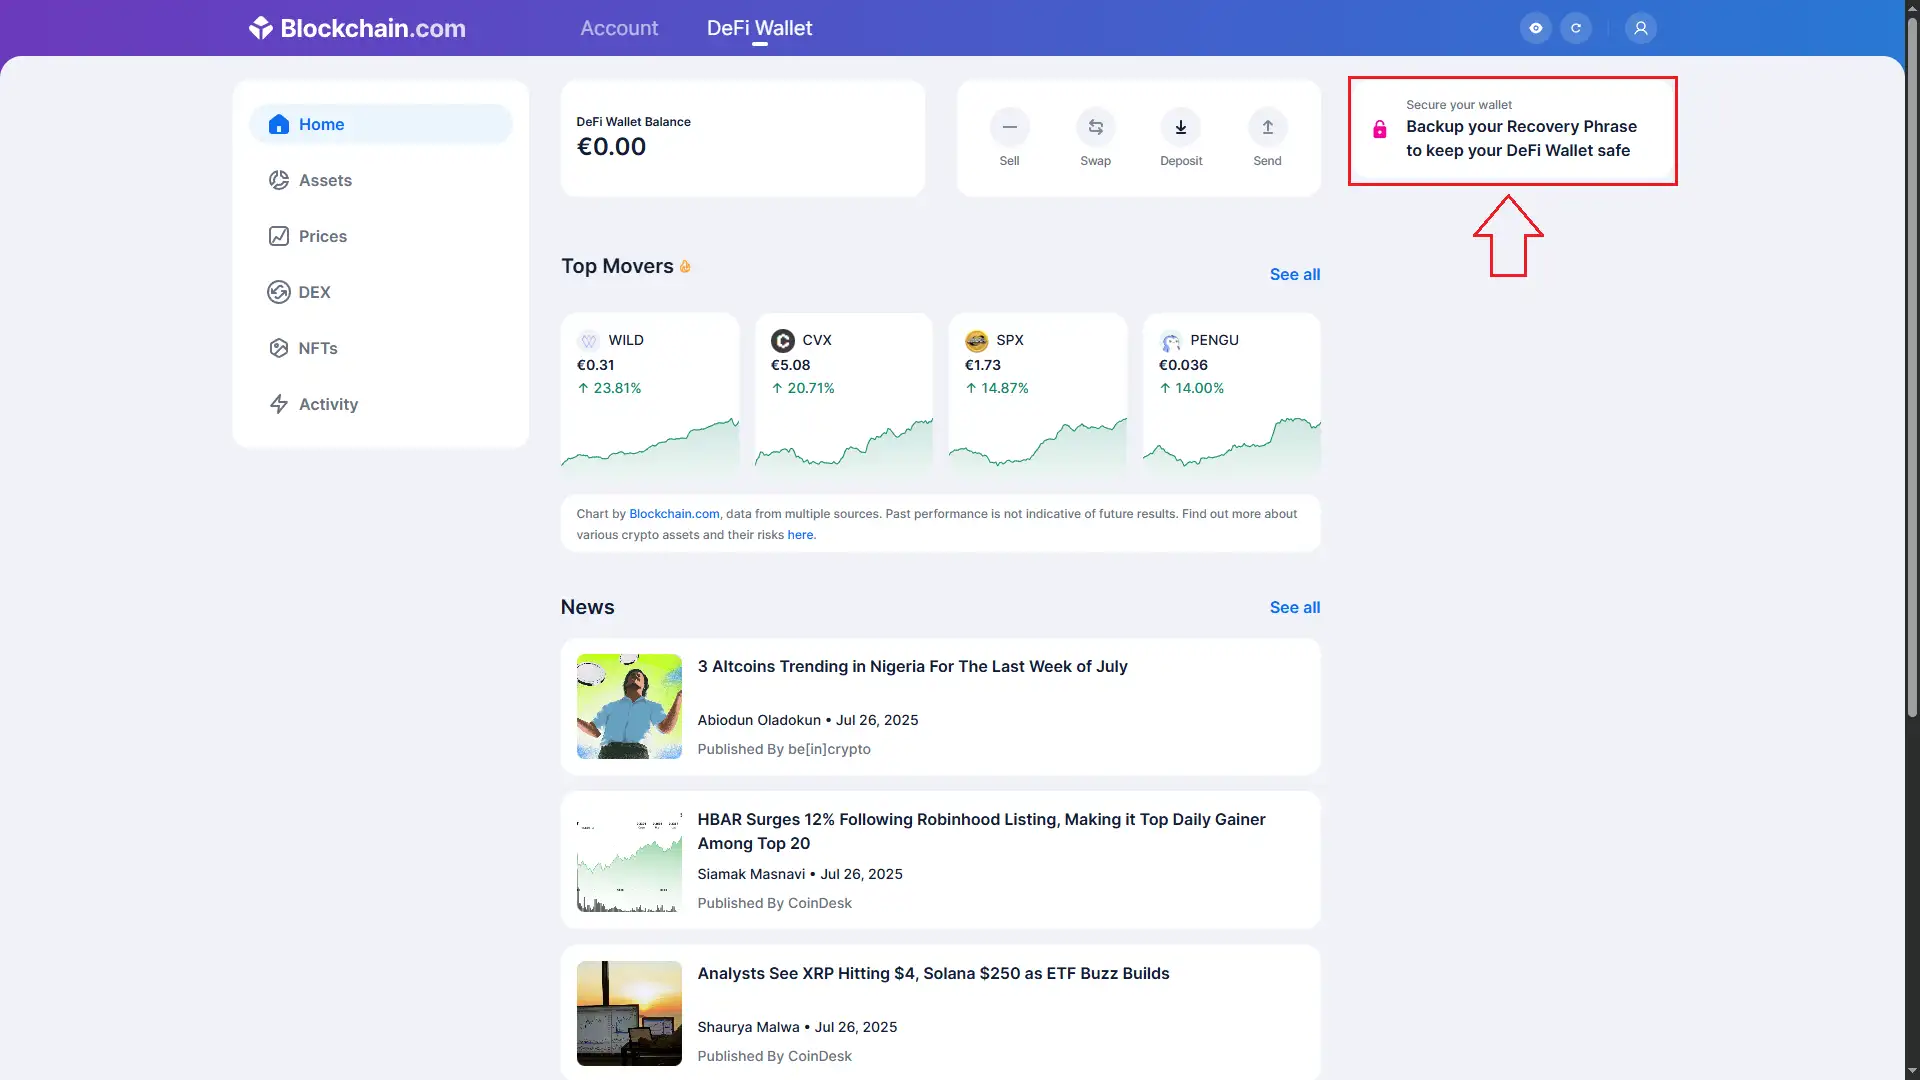Switch to the Account tab
1920x1080 pixels.
tap(619, 28)
